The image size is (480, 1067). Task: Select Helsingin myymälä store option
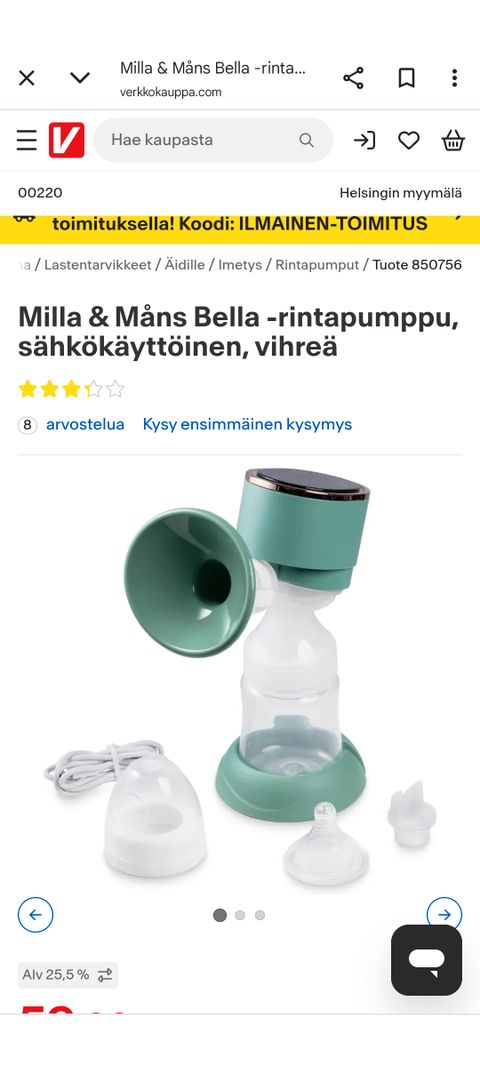tap(401, 193)
